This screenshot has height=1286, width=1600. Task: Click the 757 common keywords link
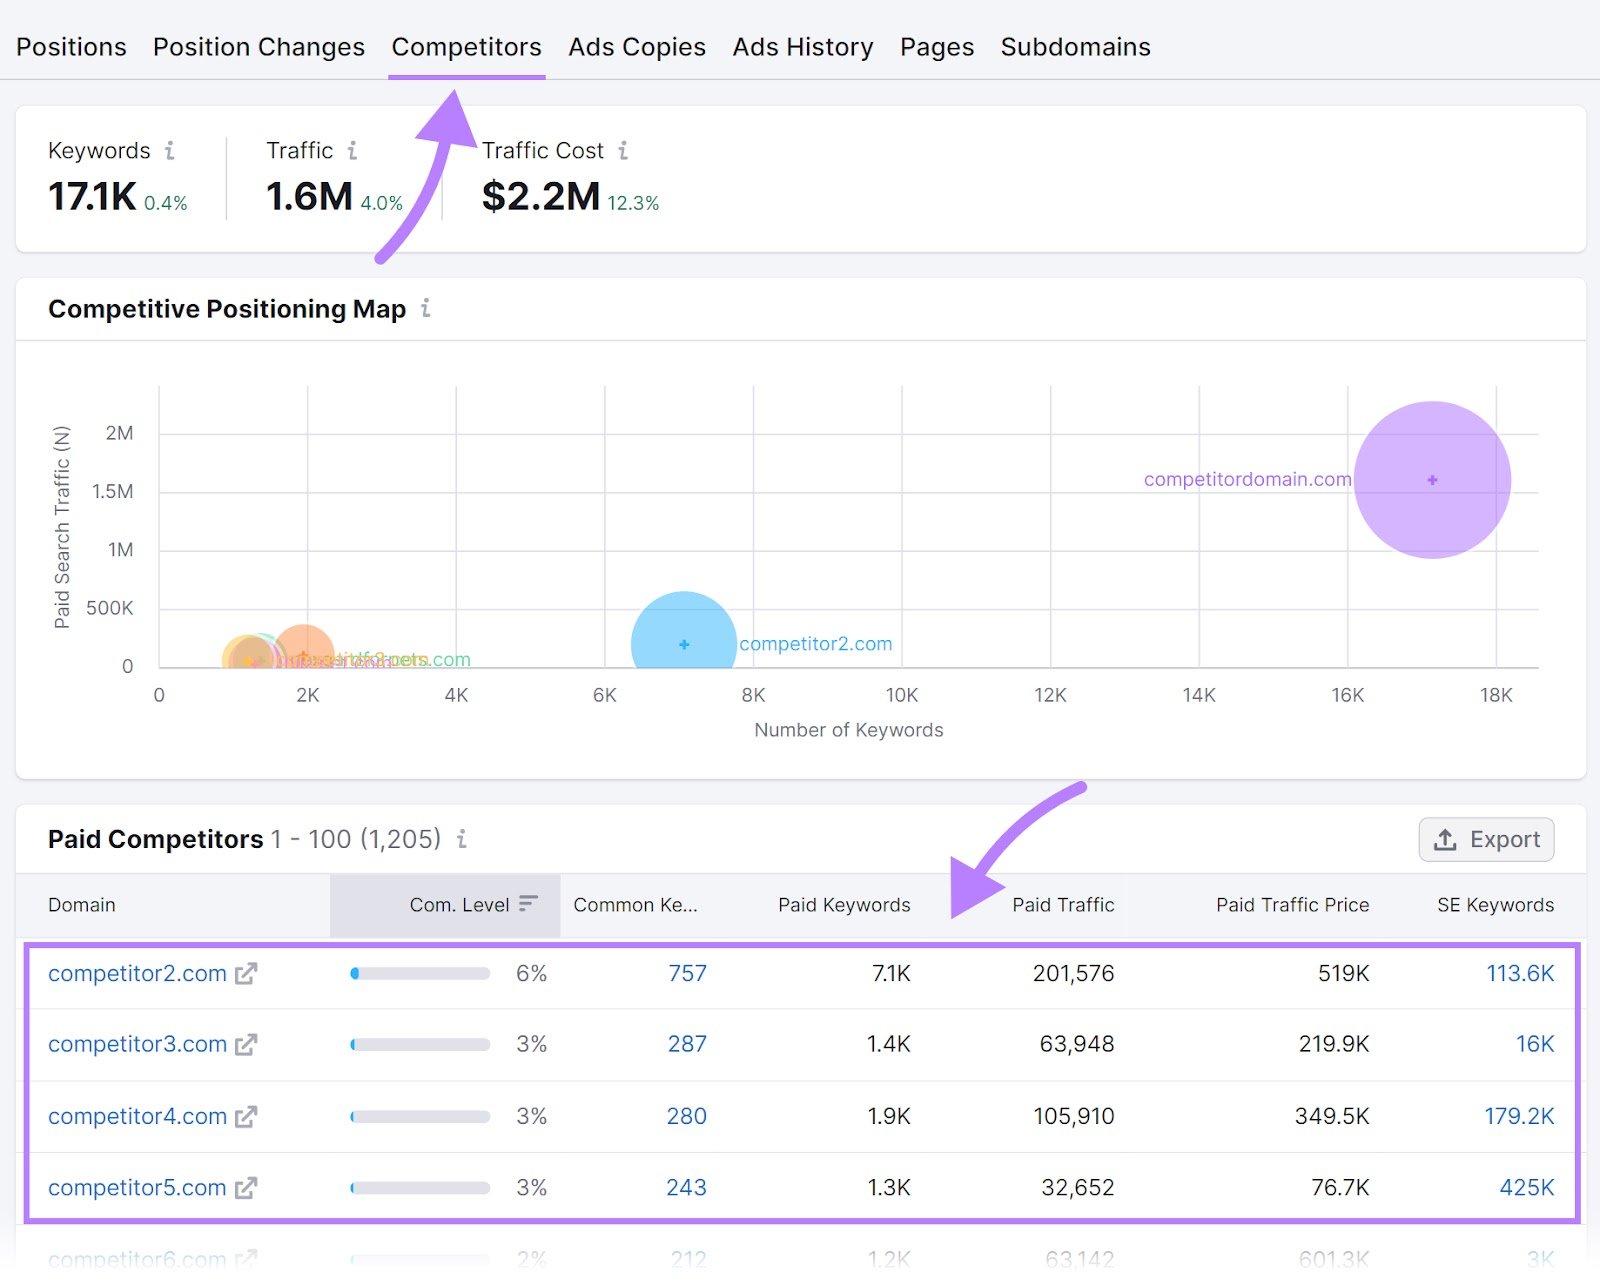click(687, 972)
